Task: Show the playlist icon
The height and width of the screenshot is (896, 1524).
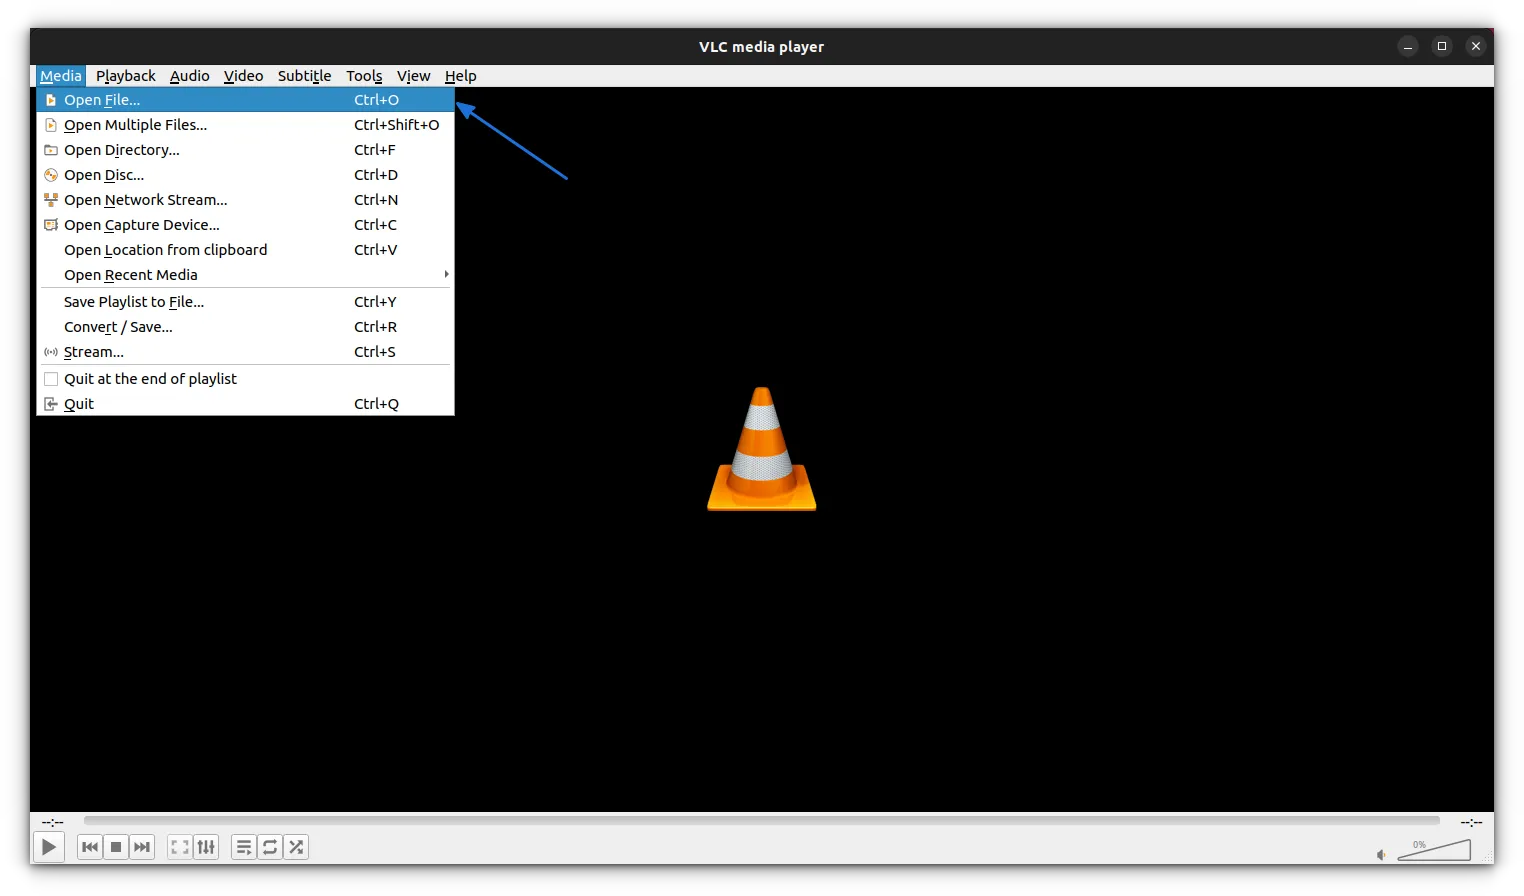Action: pyautogui.click(x=244, y=847)
